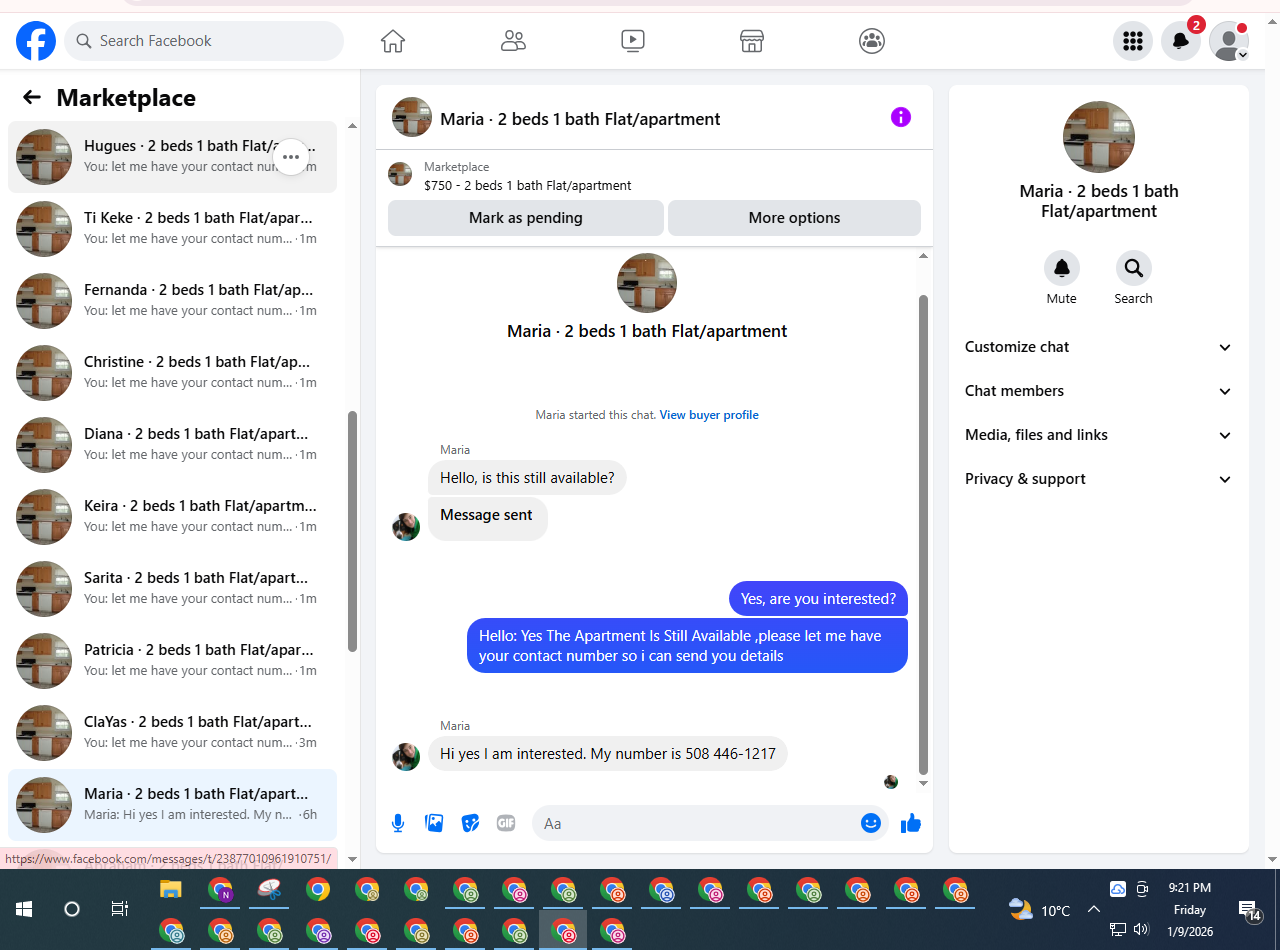Open the Notifications bell with 2 badge
This screenshot has height=950, width=1280.
[1181, 41]
